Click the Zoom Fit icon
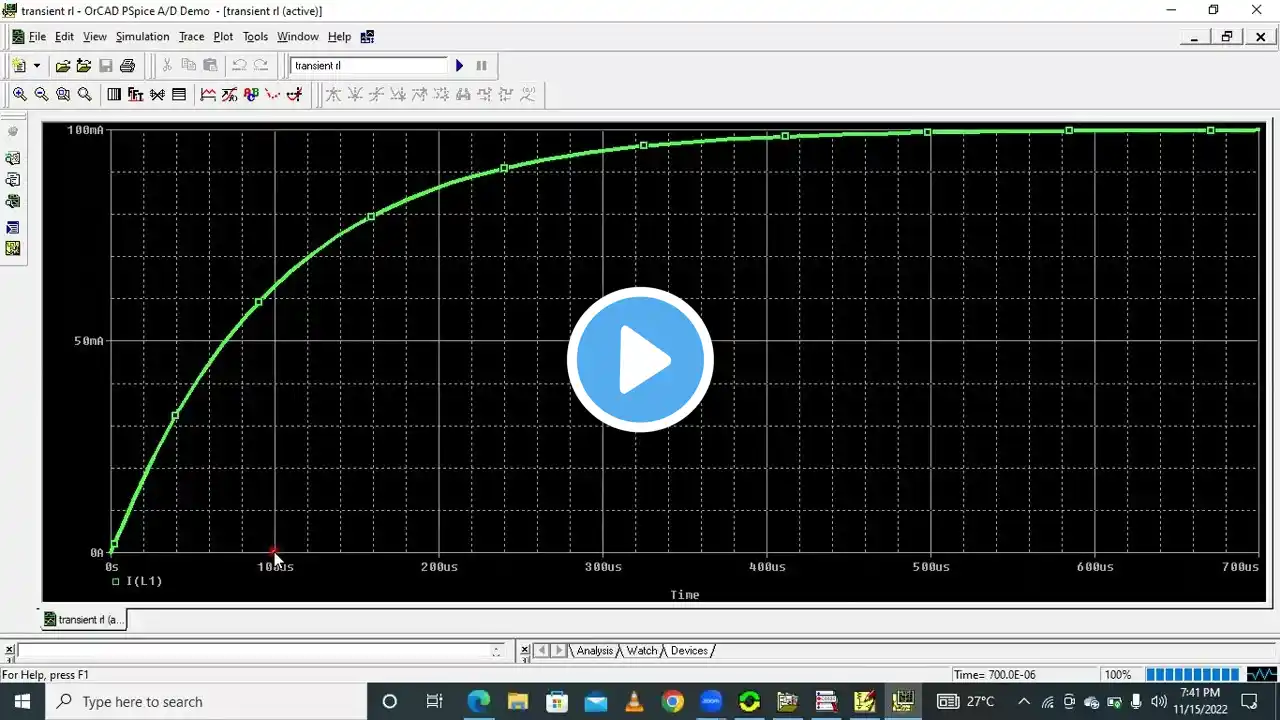The height and width of the screenshot is (720, 1280). 85,94
